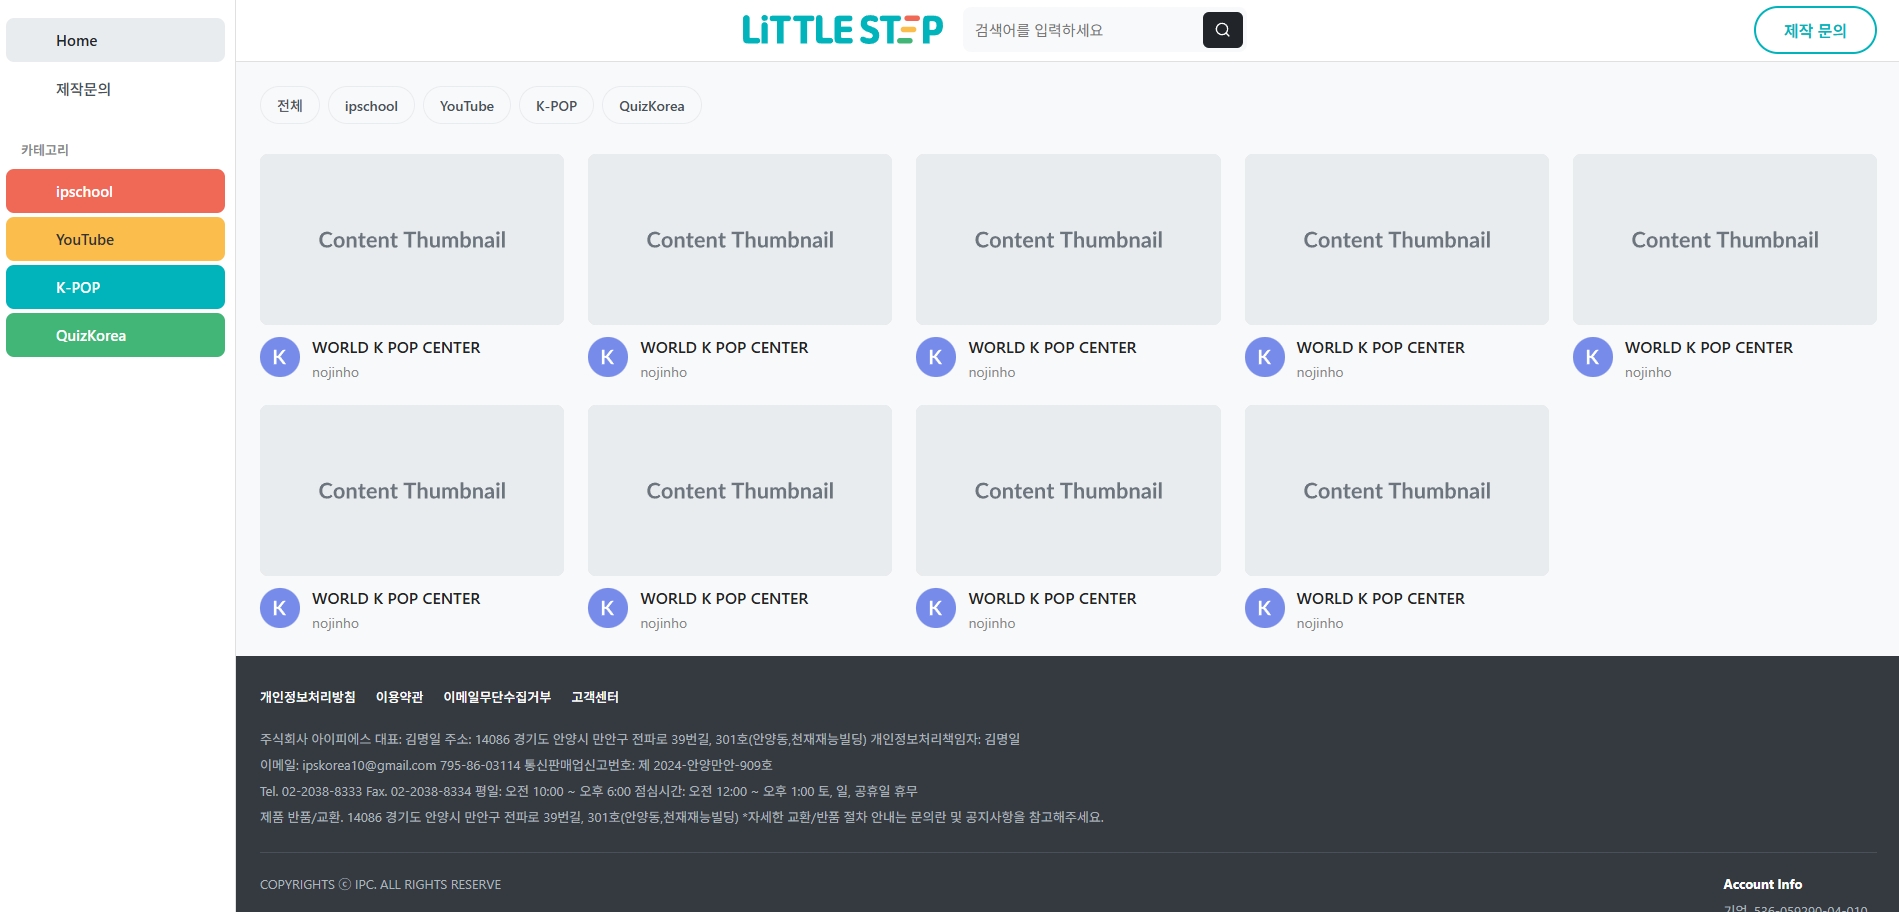Select red ipschool category in sidebar
Image resolution: width=1899 pixels, height=912 pixels.
115,192
